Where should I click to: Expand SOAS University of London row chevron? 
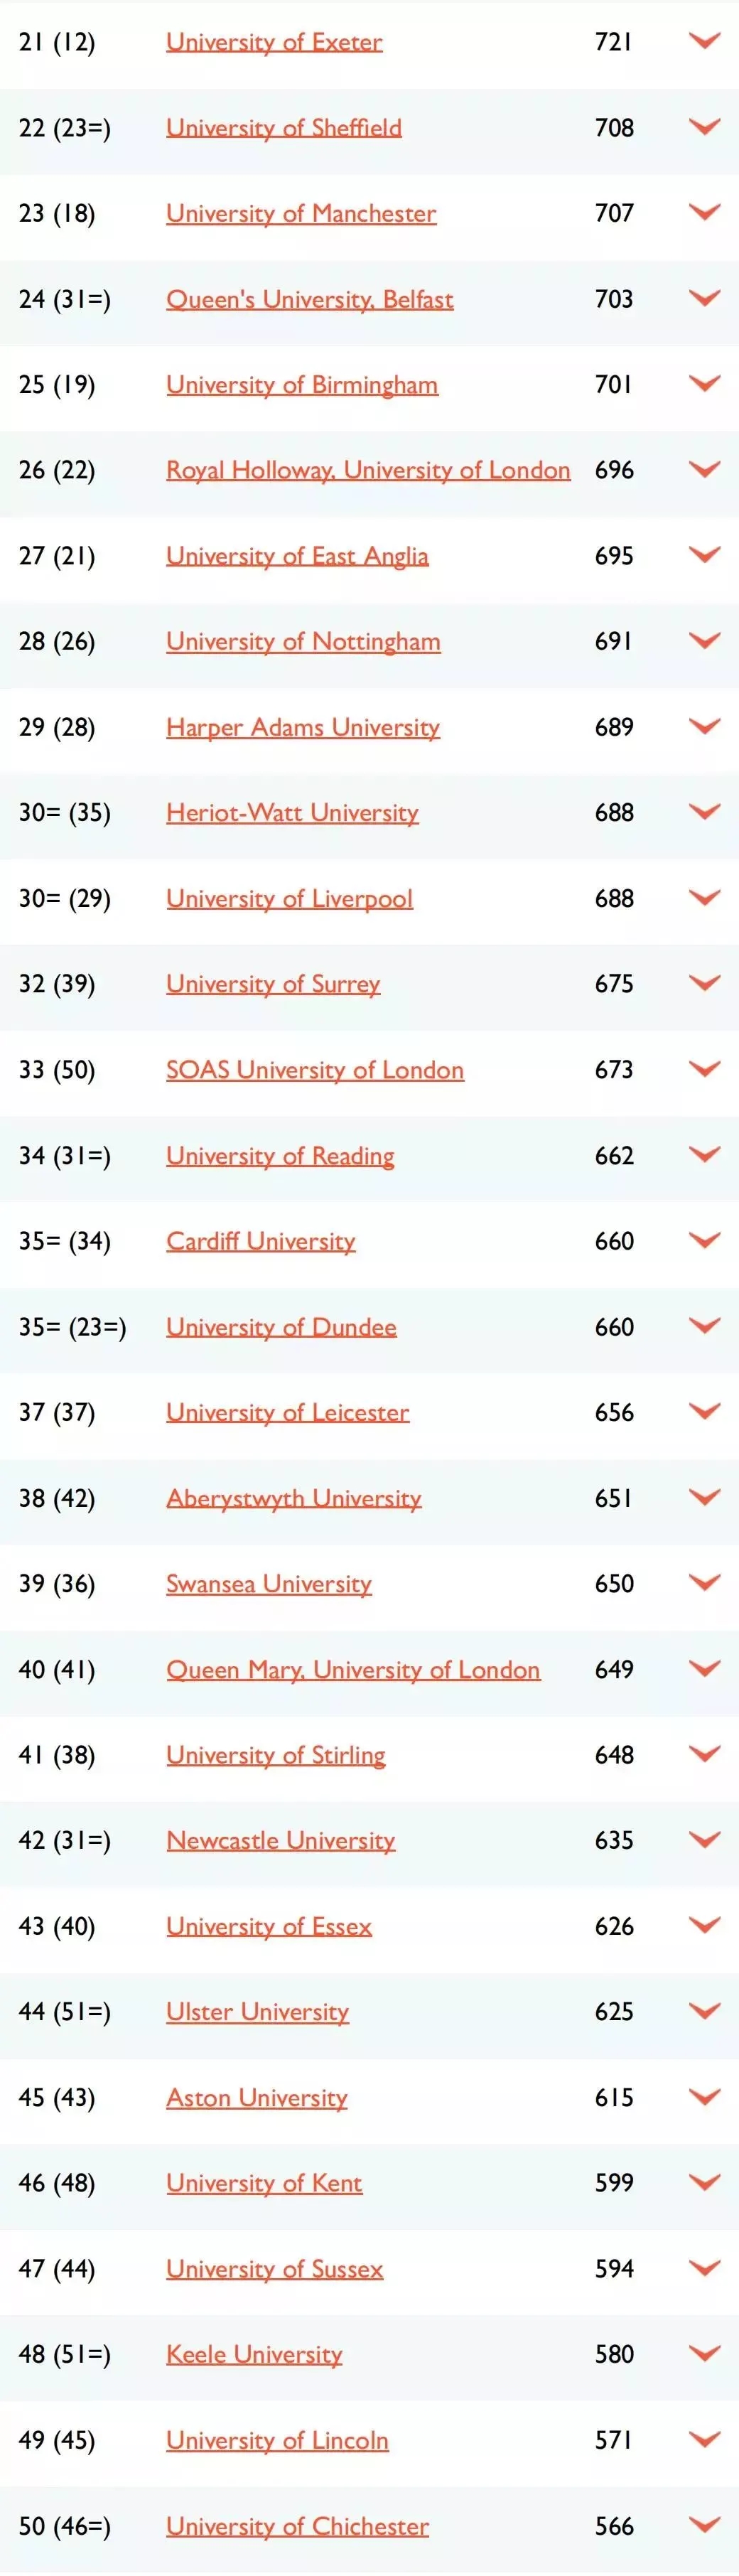click(x=705, y=1069)
